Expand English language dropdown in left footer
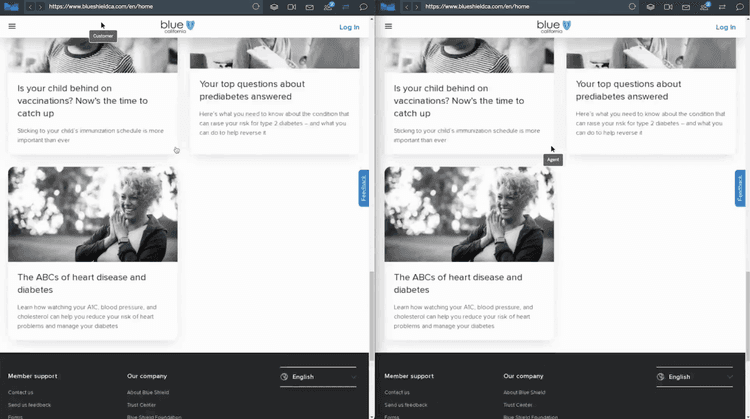The image size is (750, 419). click(318, 377)
